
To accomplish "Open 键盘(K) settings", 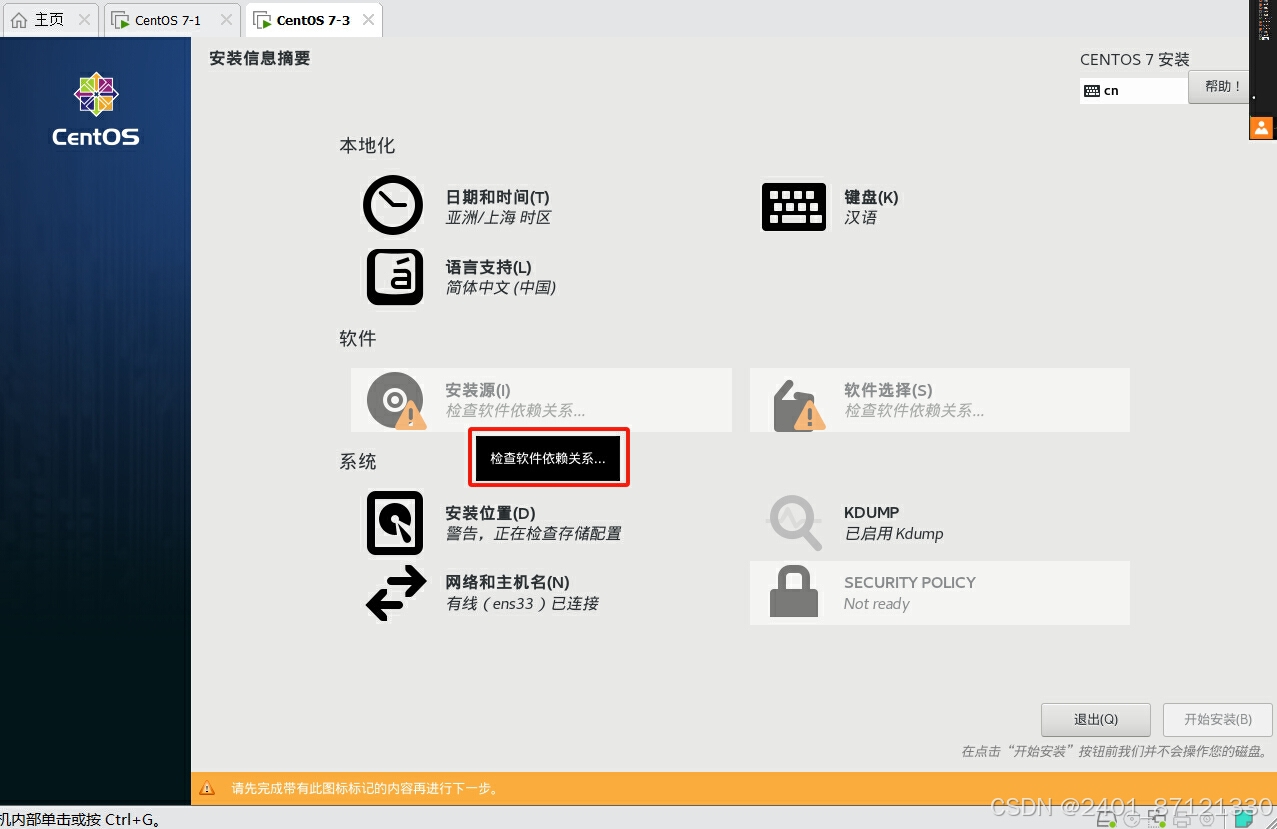I will [x=871, y=197].
